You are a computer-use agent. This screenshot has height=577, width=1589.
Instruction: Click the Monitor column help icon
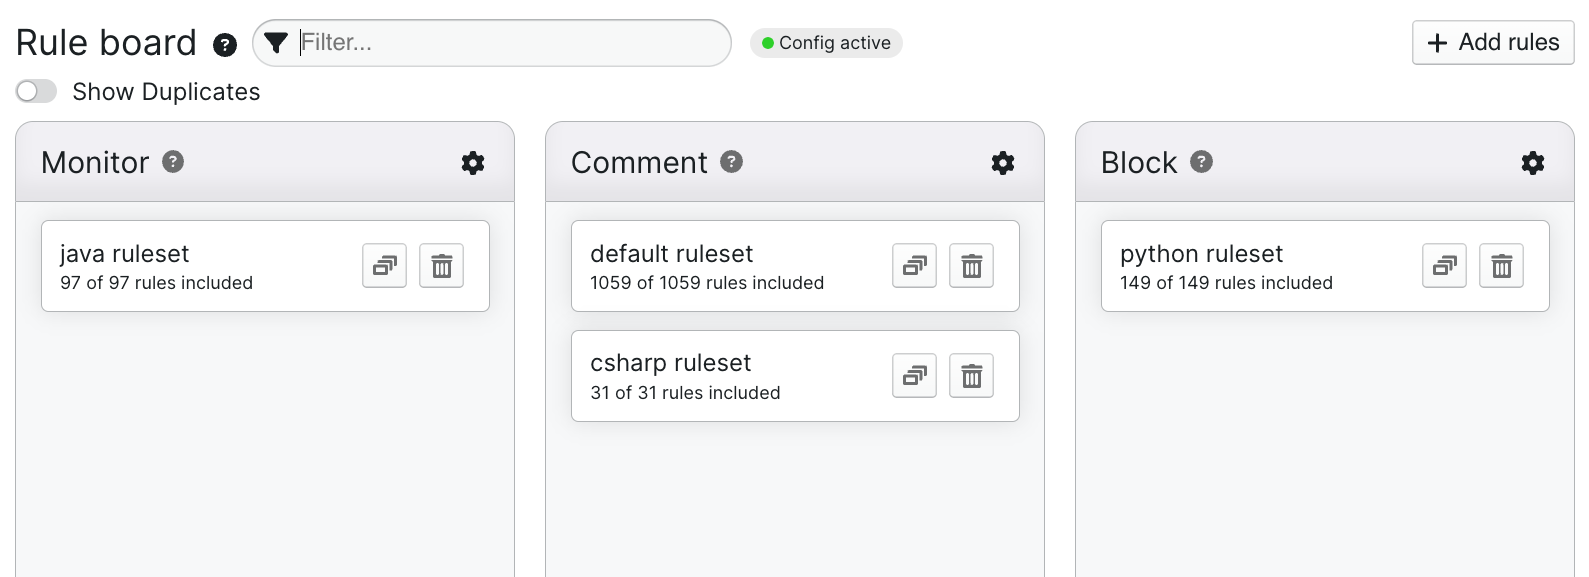tap(173, 162)
